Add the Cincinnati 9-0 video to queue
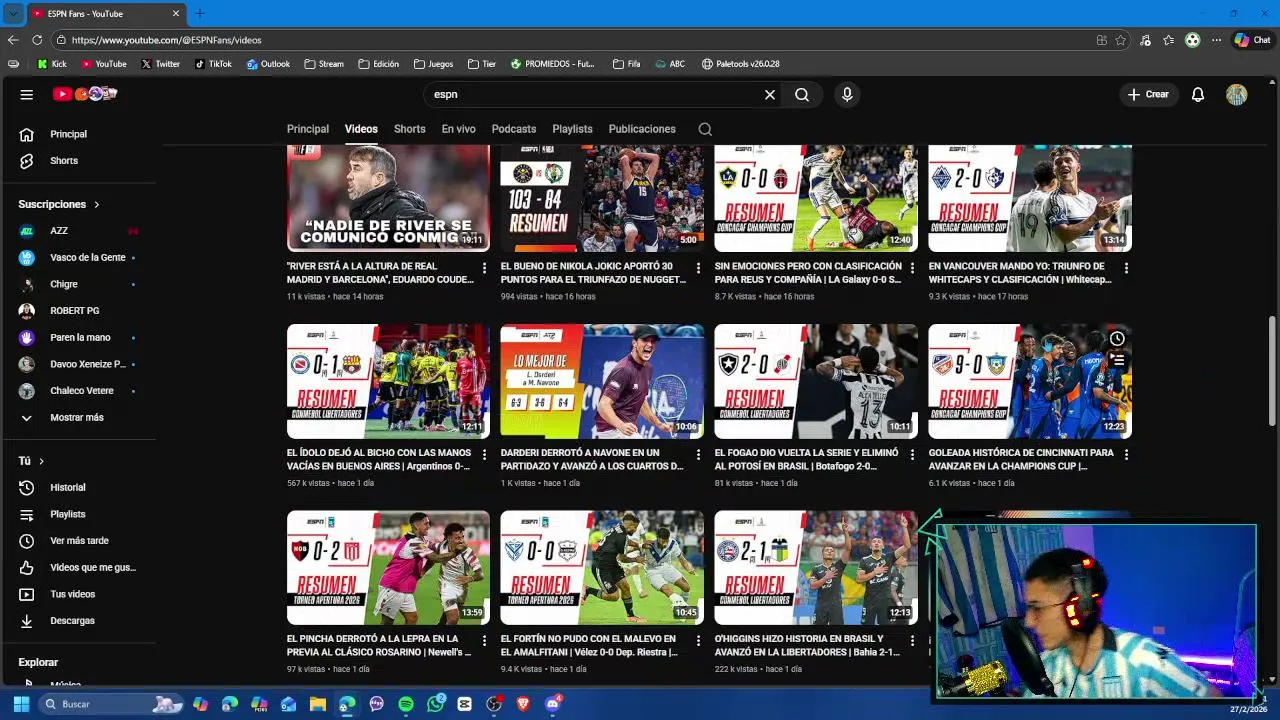1280x720 pixels. pos(1117,361)
